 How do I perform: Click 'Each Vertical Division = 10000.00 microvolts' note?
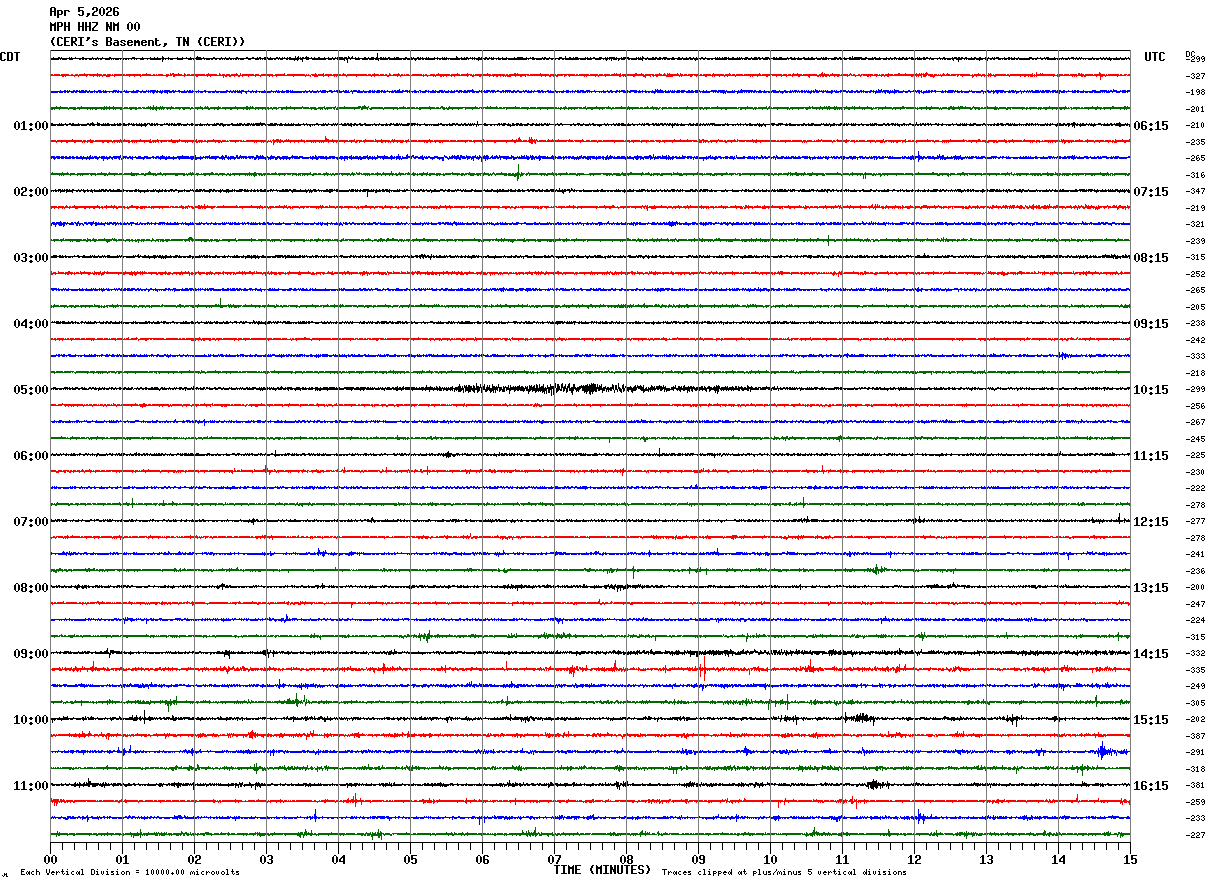[x=130, y=873]
